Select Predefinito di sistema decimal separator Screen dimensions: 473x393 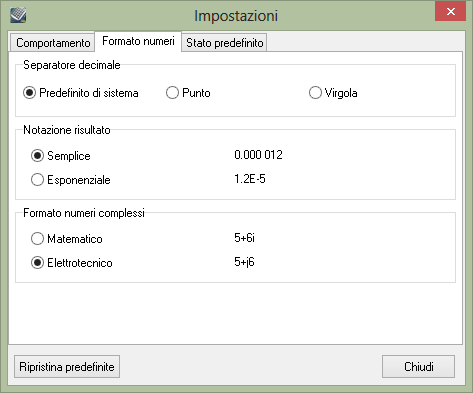[81, 93]
